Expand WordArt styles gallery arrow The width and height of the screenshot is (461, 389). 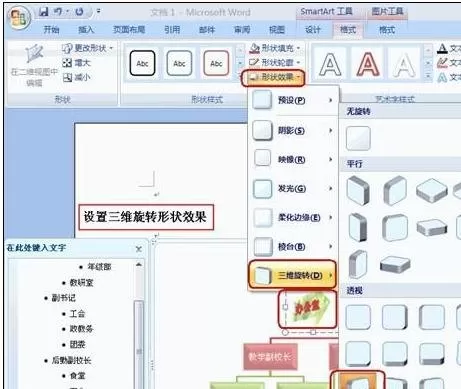pos(428,77)
